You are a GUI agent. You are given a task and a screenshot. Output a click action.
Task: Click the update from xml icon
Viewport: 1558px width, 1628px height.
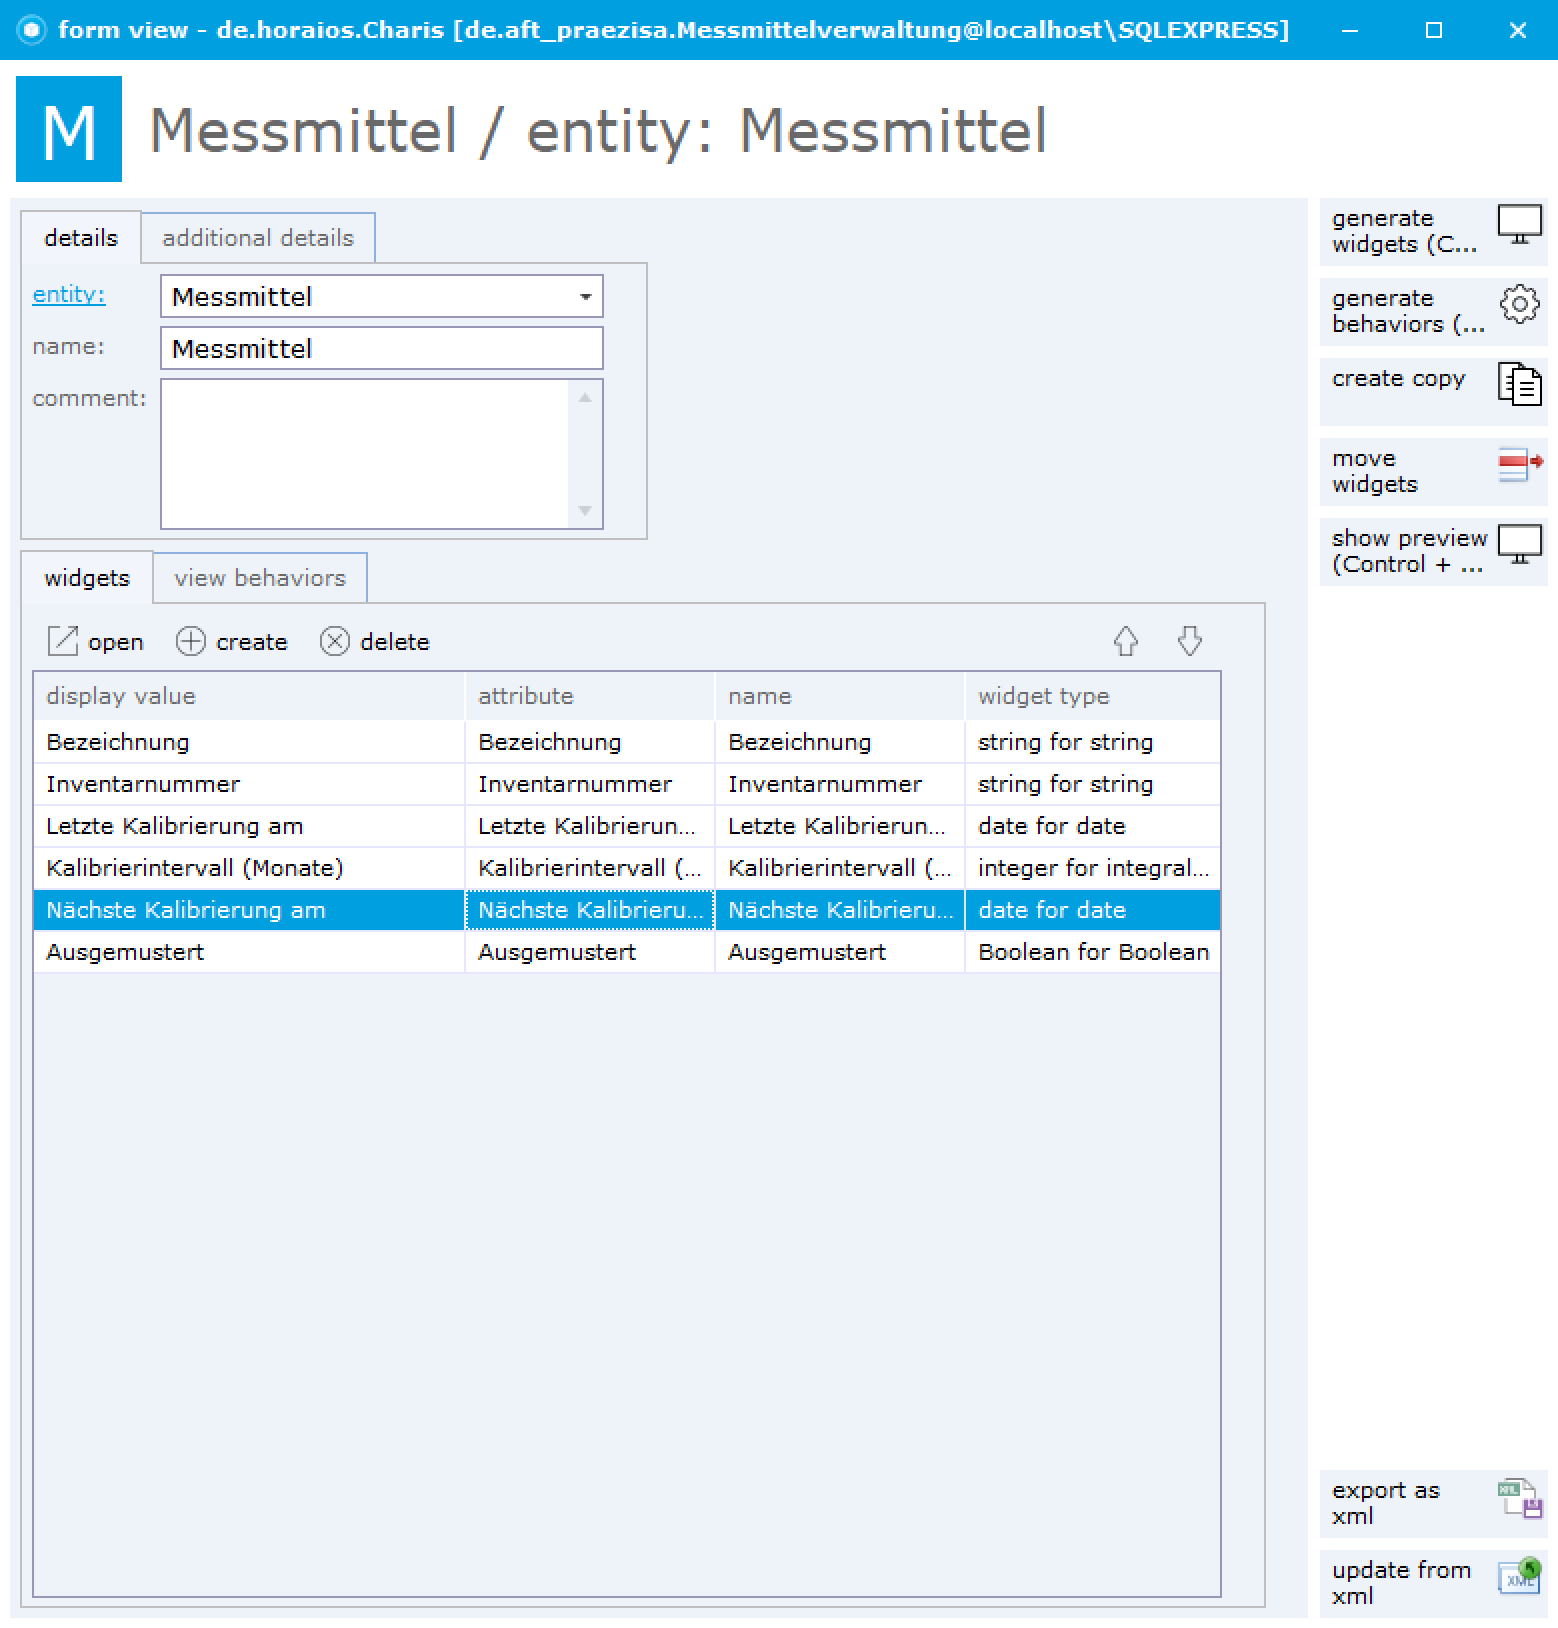pos(1520,1576)
